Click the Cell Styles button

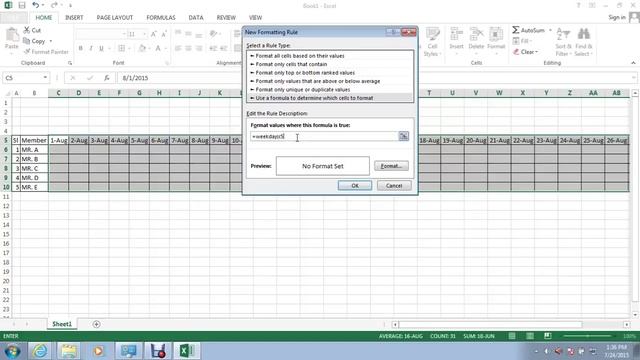[x=432, y=42]
